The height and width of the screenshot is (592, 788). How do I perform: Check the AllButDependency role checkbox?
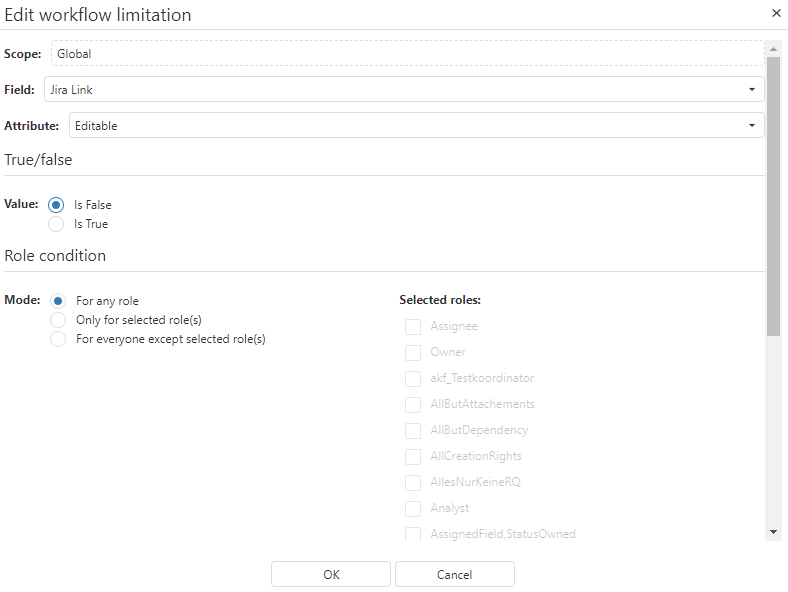pyautogui.click(x=412, y=431)
